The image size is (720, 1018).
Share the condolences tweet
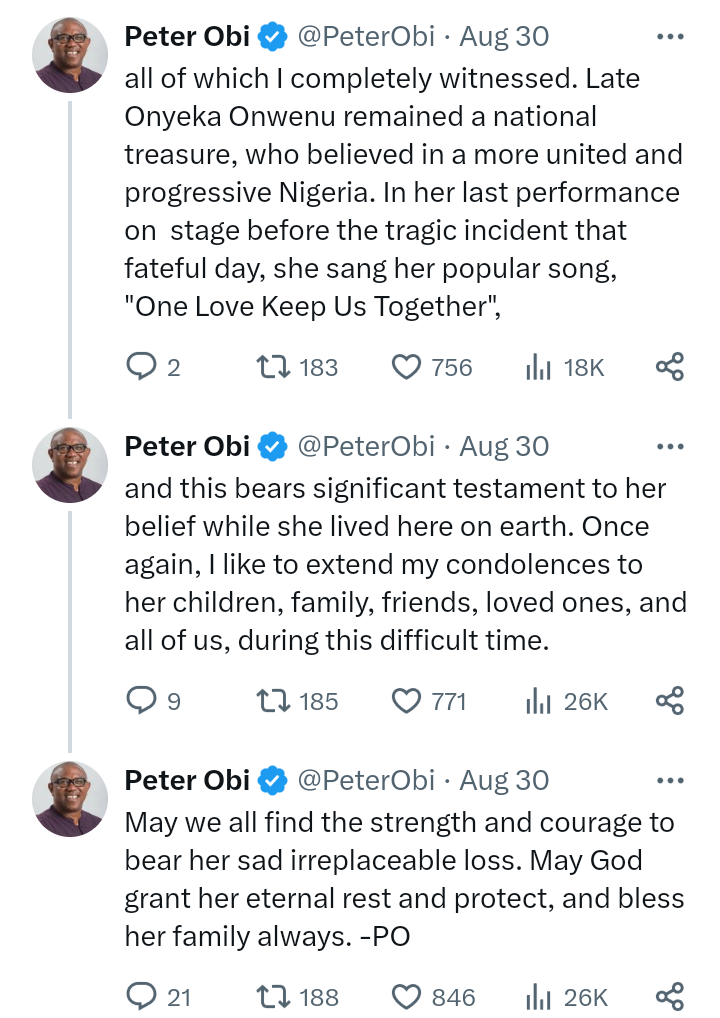669,701
